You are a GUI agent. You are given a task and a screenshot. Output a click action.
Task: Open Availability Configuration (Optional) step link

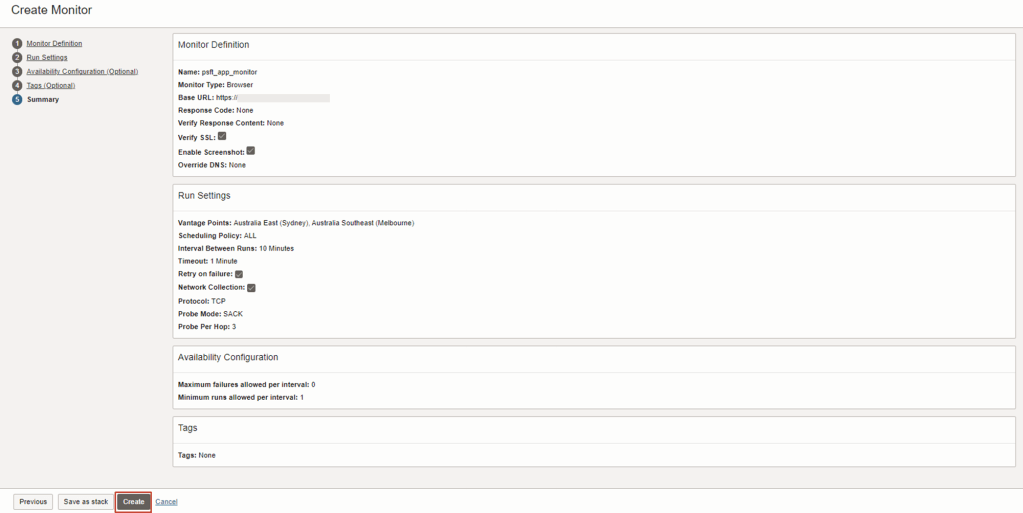click(82, 72)
